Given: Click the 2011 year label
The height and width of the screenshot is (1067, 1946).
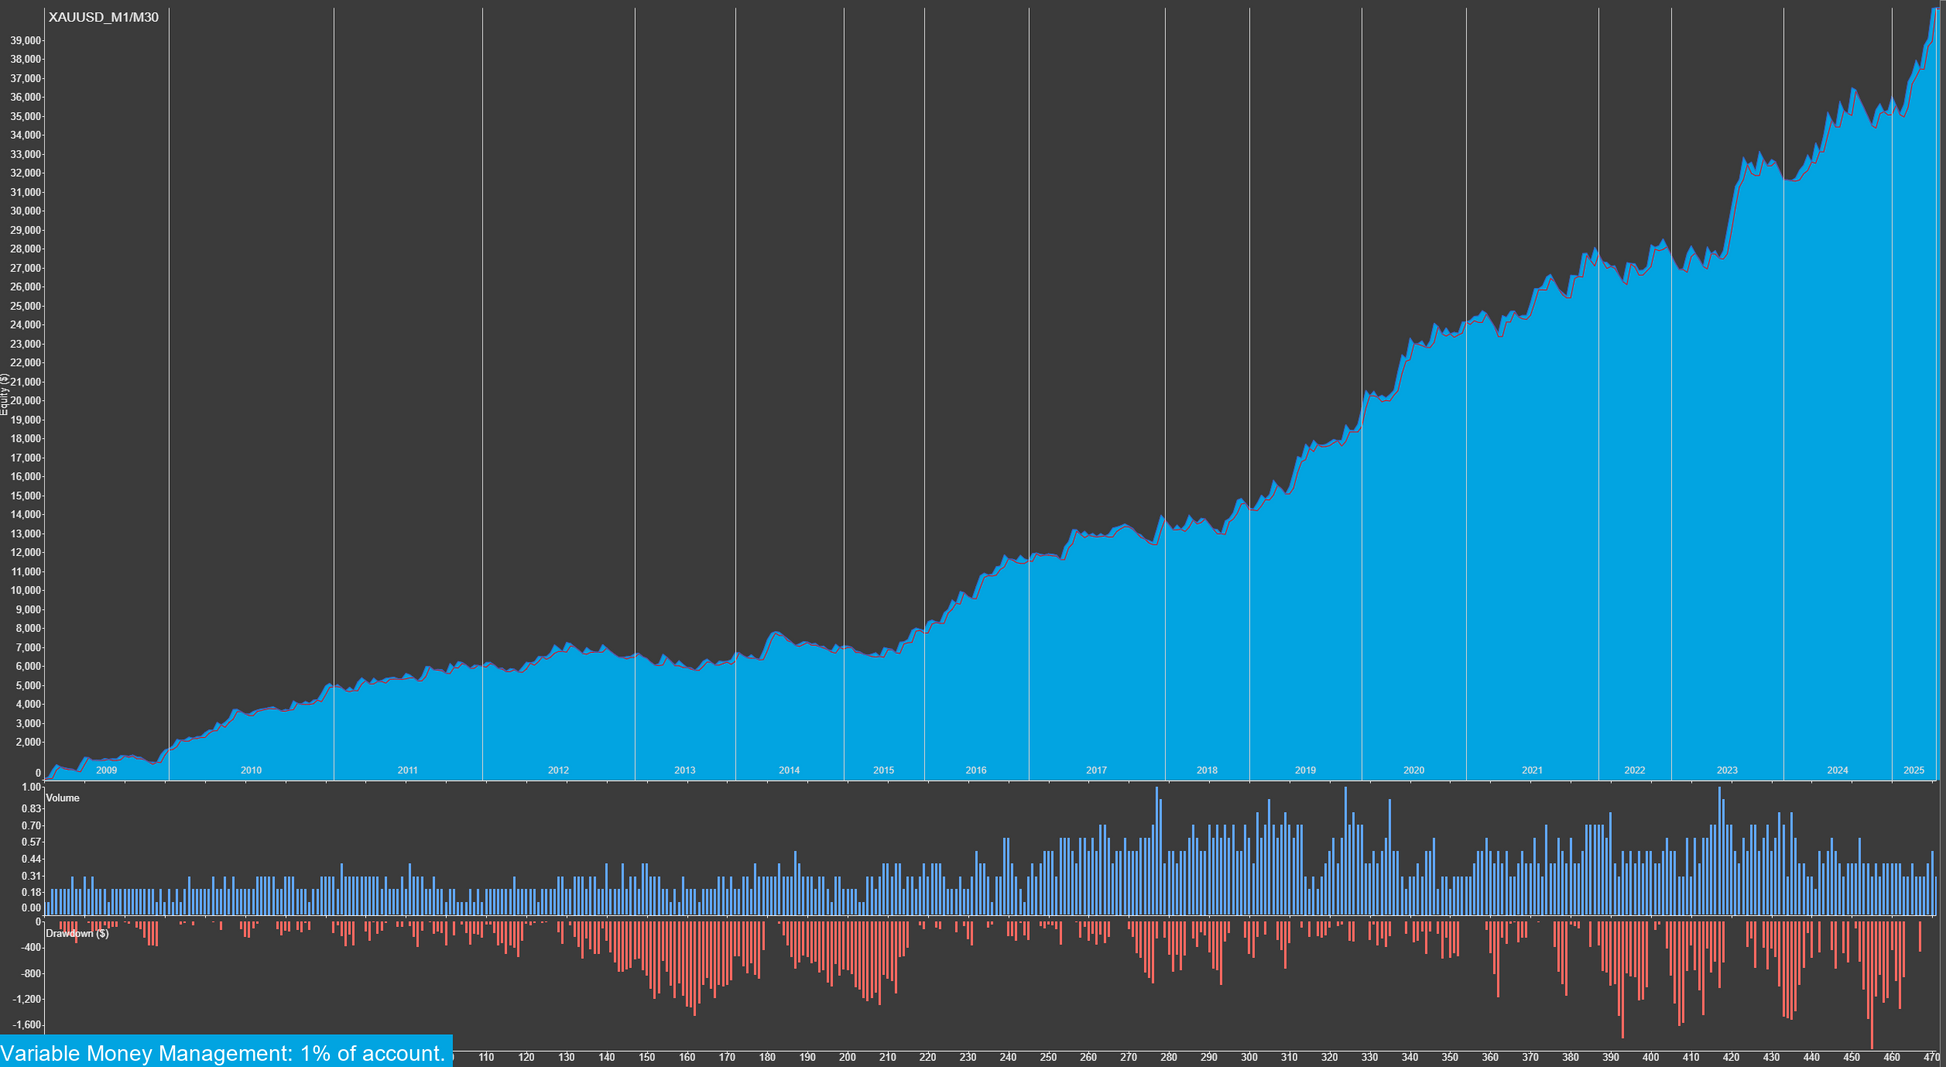Looking at the screenshot, I should (408, 770).
